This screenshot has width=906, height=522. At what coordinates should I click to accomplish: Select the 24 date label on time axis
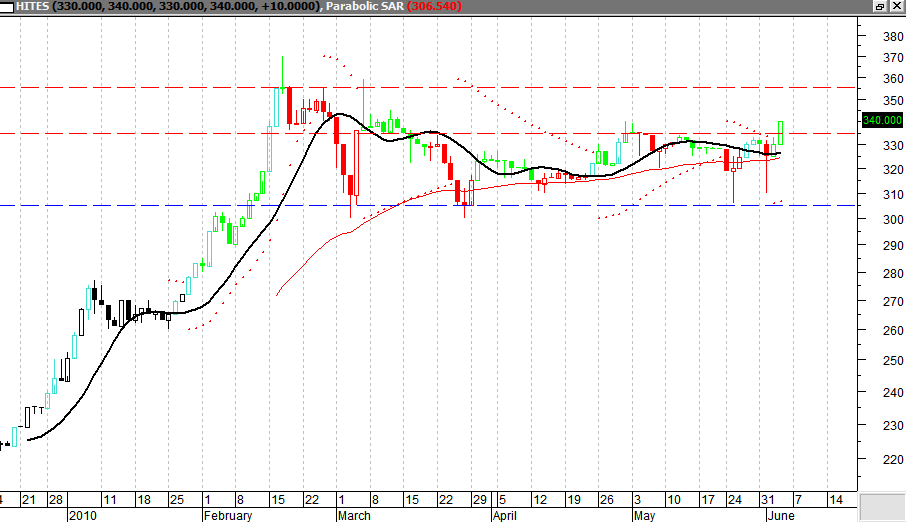pos(735,500)
